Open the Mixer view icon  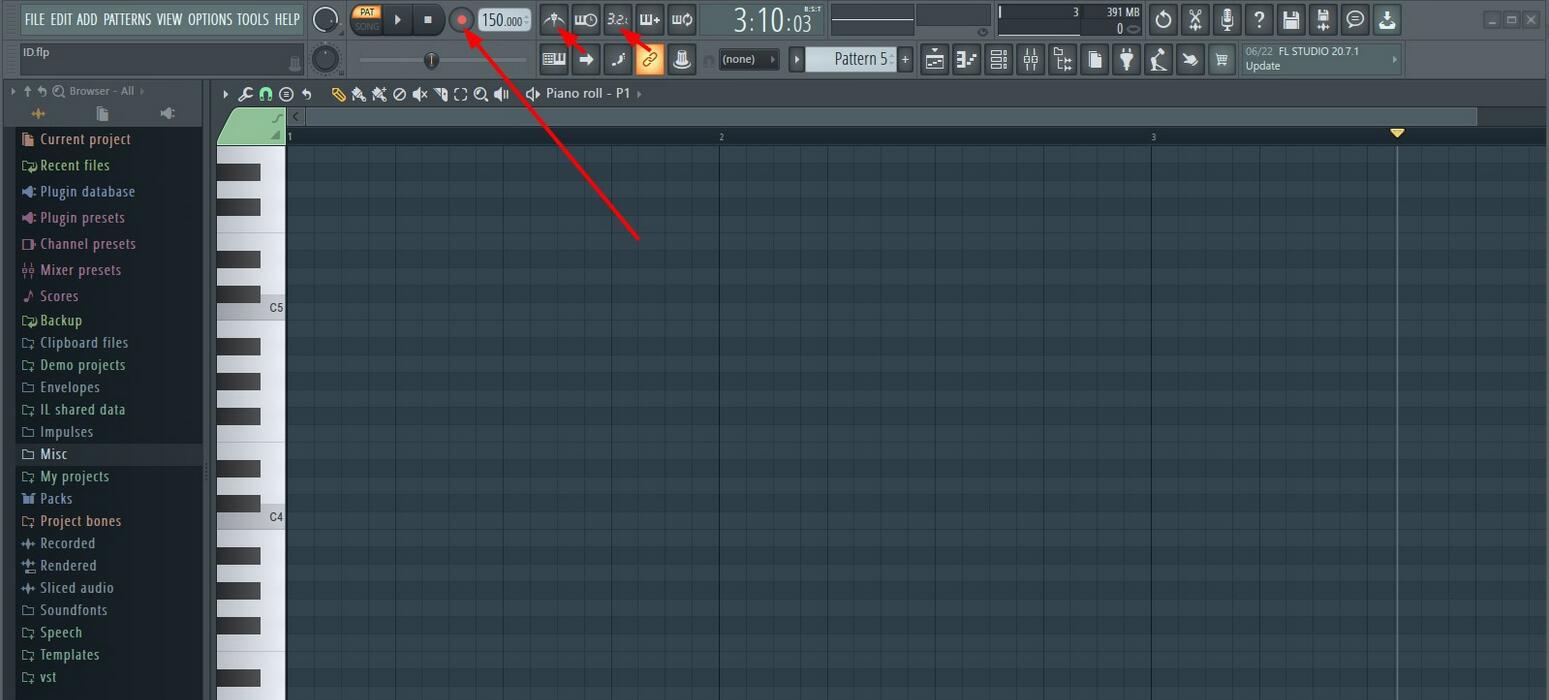pyautogui.click(x=1030, y=59)
